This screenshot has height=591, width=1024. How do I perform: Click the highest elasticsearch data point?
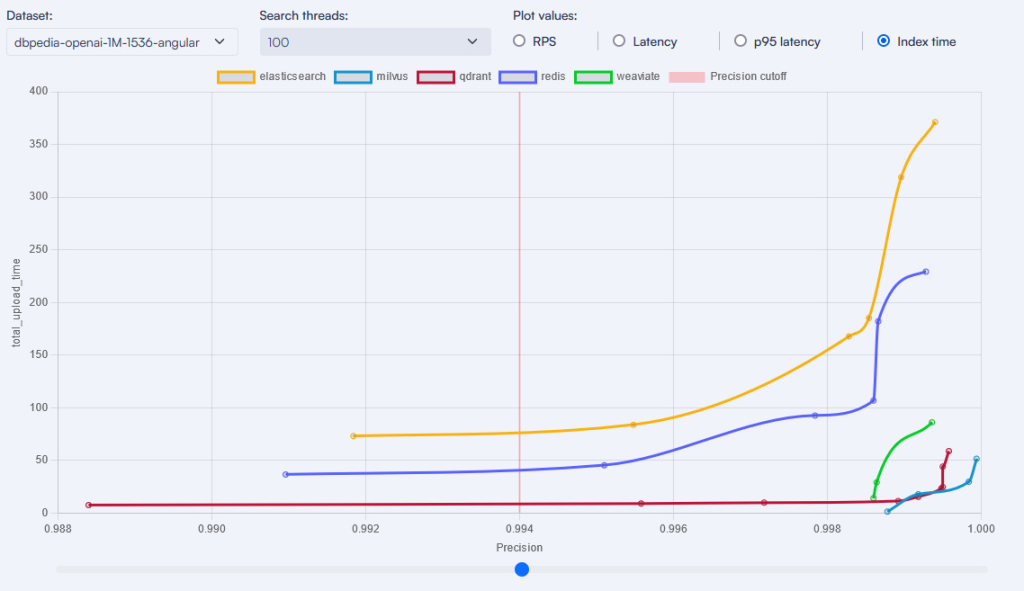[x=935, y=122]
